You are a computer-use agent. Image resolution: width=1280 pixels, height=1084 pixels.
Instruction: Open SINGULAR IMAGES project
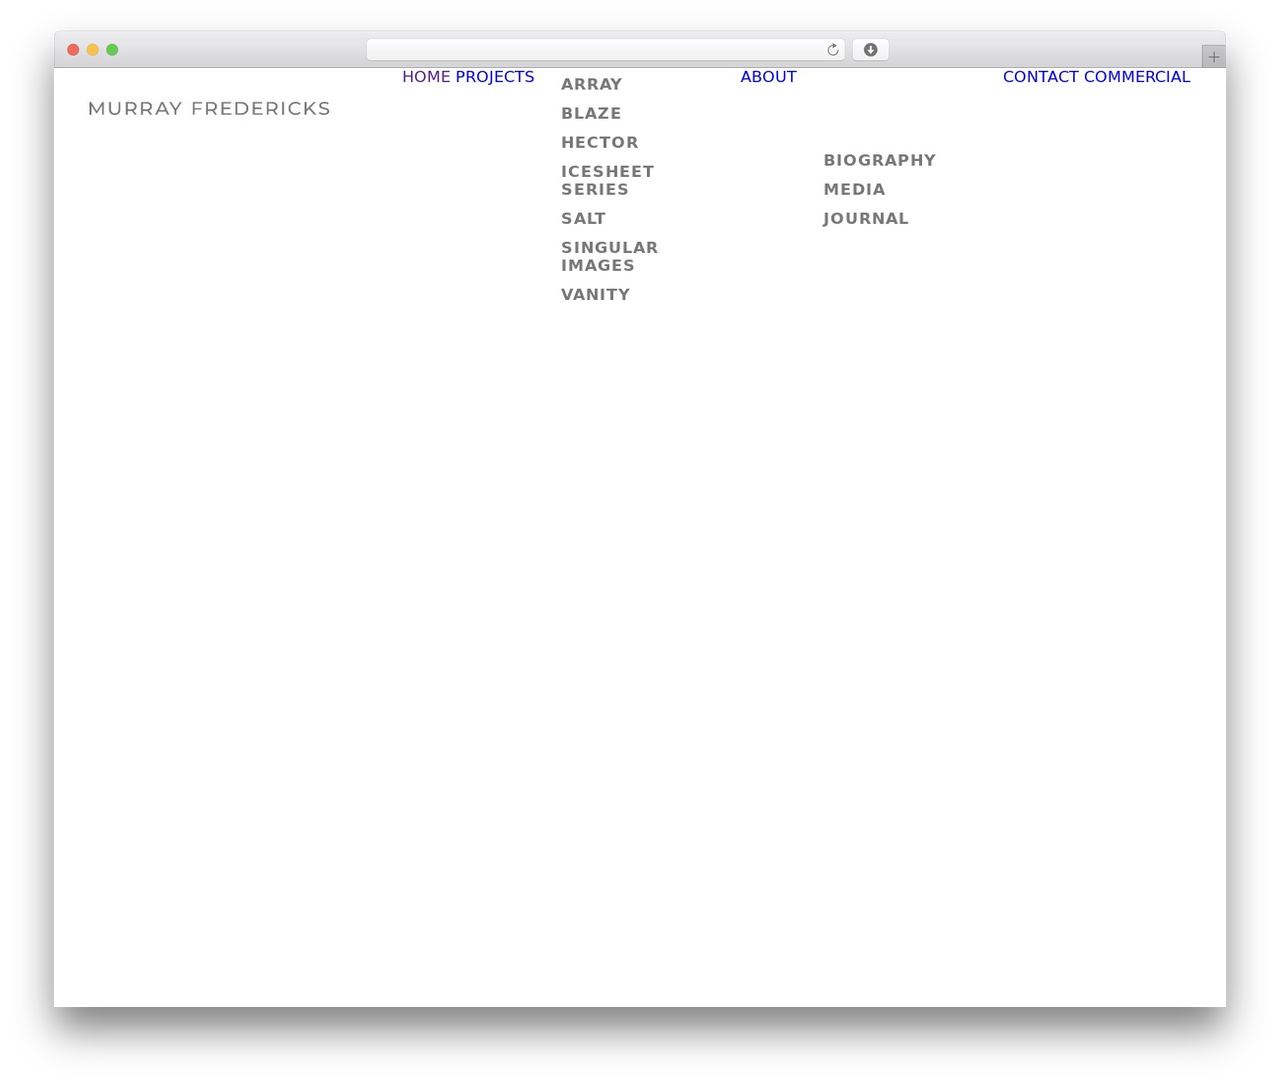click(x=609, y=256)
